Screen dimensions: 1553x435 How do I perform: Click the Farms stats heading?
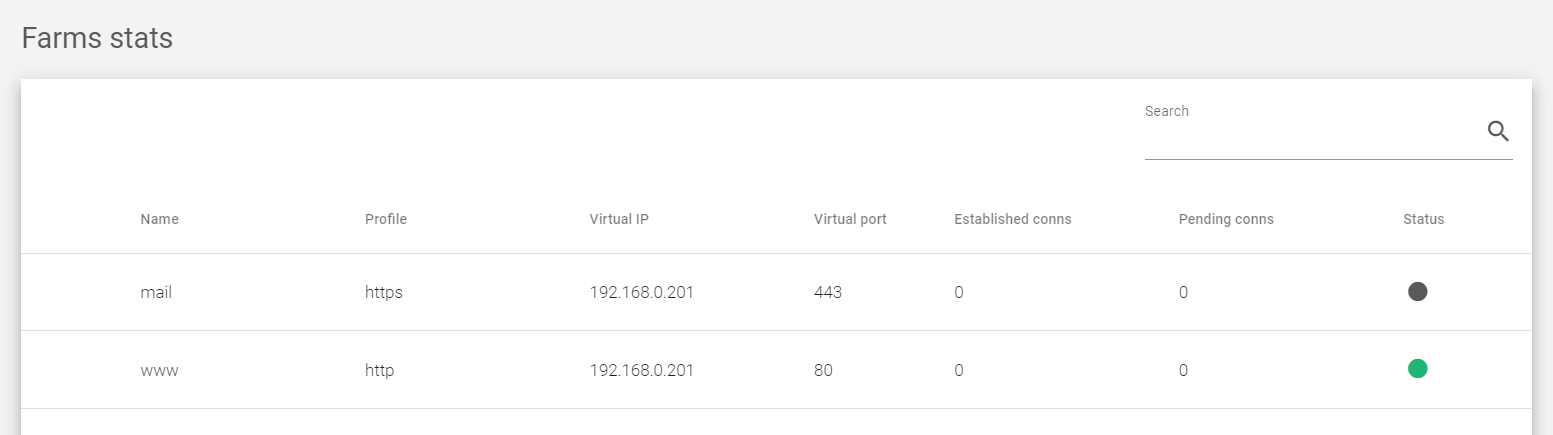tap(97, 38)
